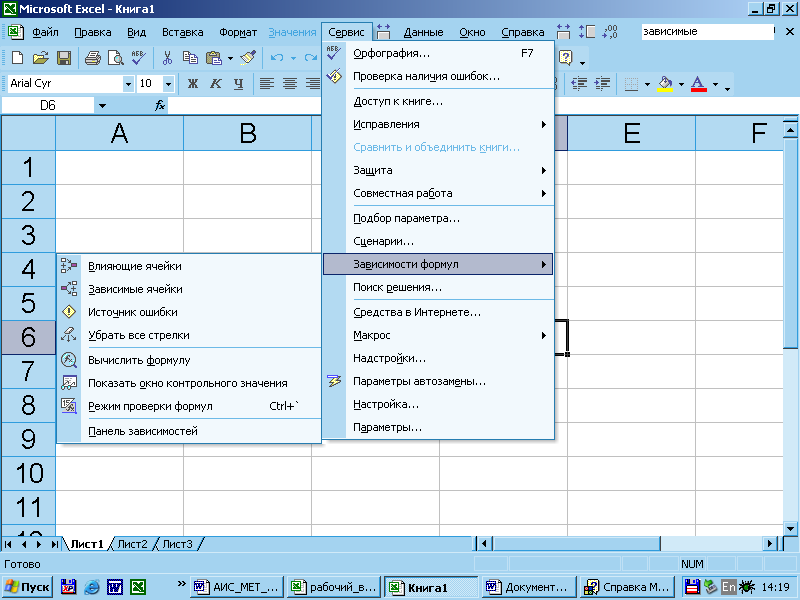
Task: Open the Формат menu
Action: coord(238,32)
